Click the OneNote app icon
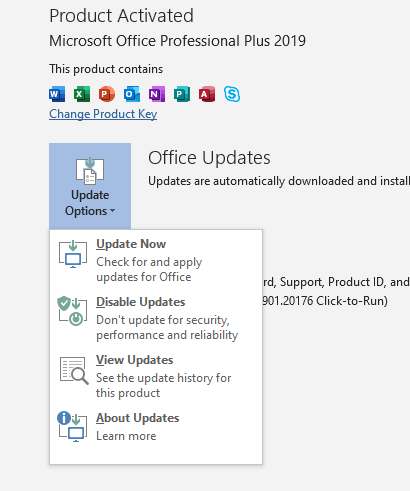The height and width of the screenshot is (491, 410). (x=157, y=94)
